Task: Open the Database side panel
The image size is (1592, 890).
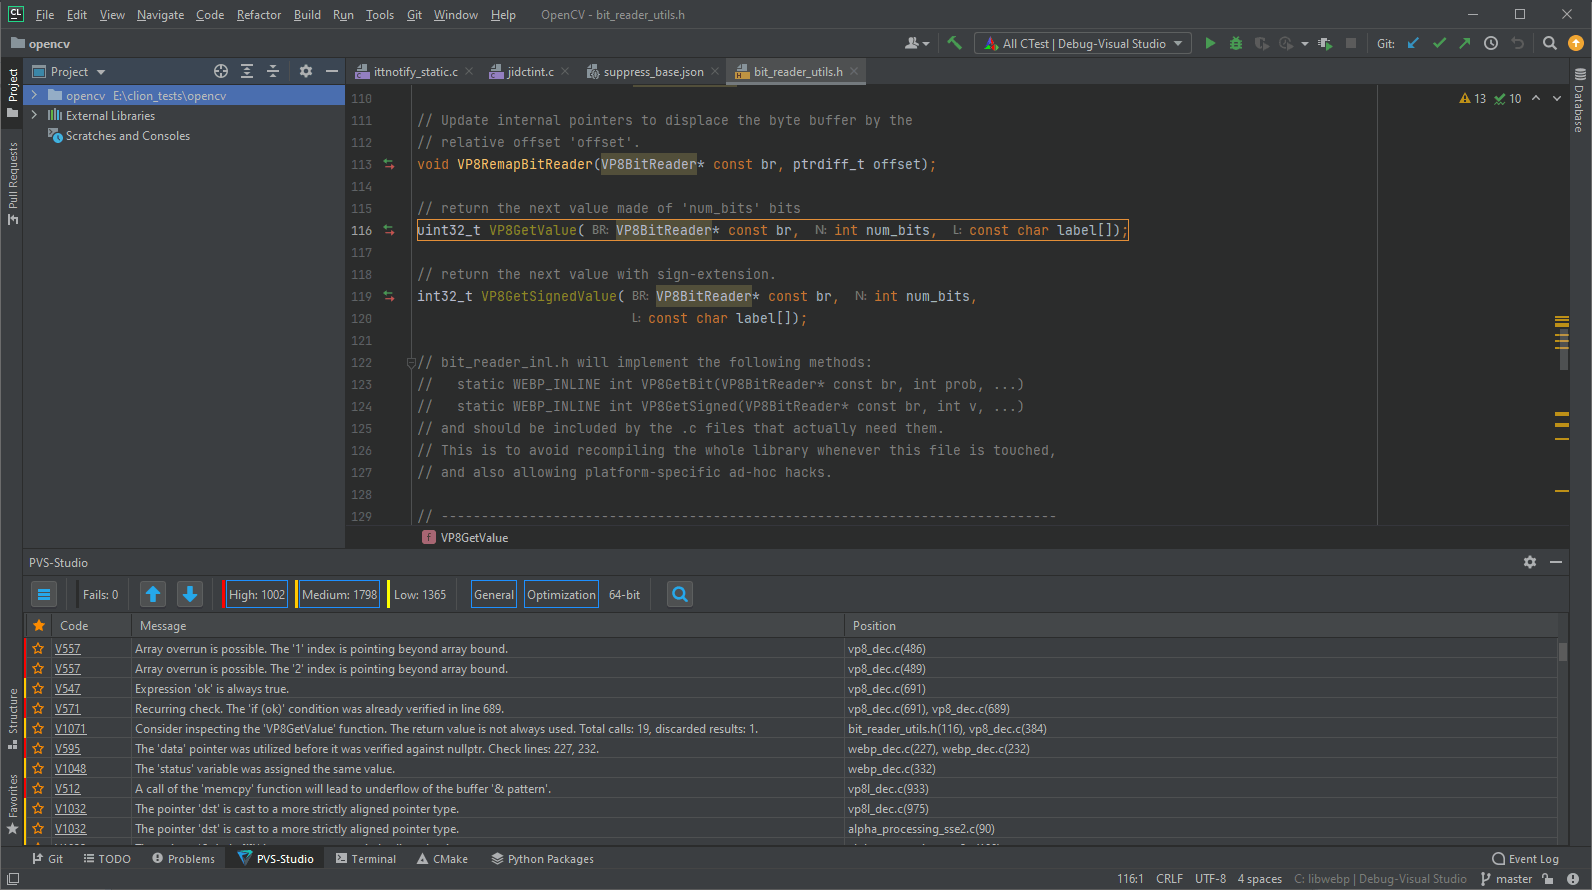Action: point(1579,101)
